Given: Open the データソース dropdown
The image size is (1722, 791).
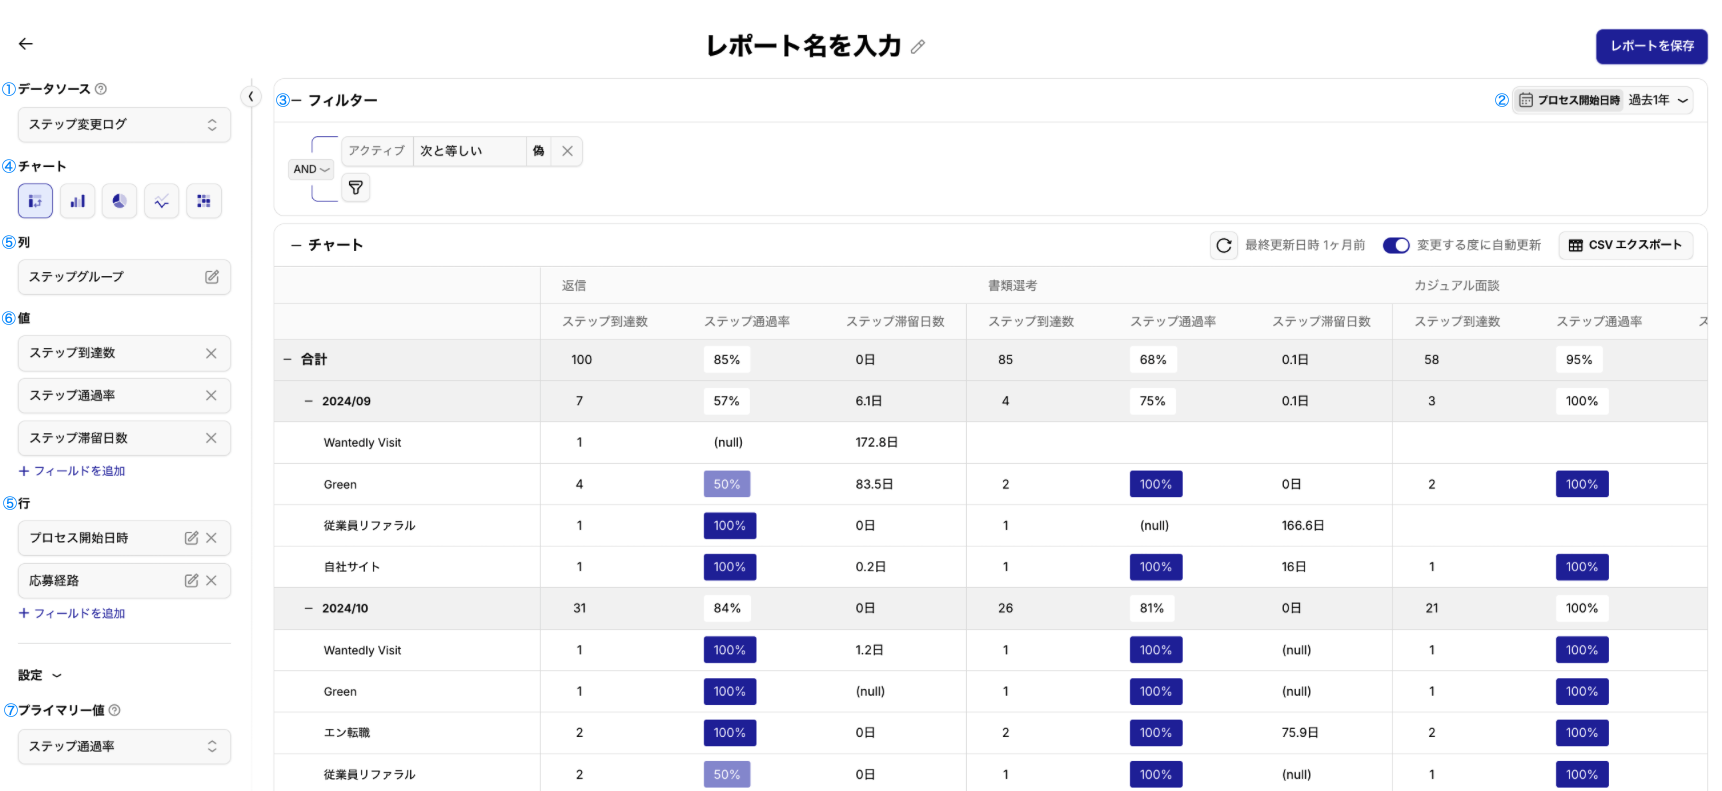Looking at the screenshot, I should [x=124, y=125].
